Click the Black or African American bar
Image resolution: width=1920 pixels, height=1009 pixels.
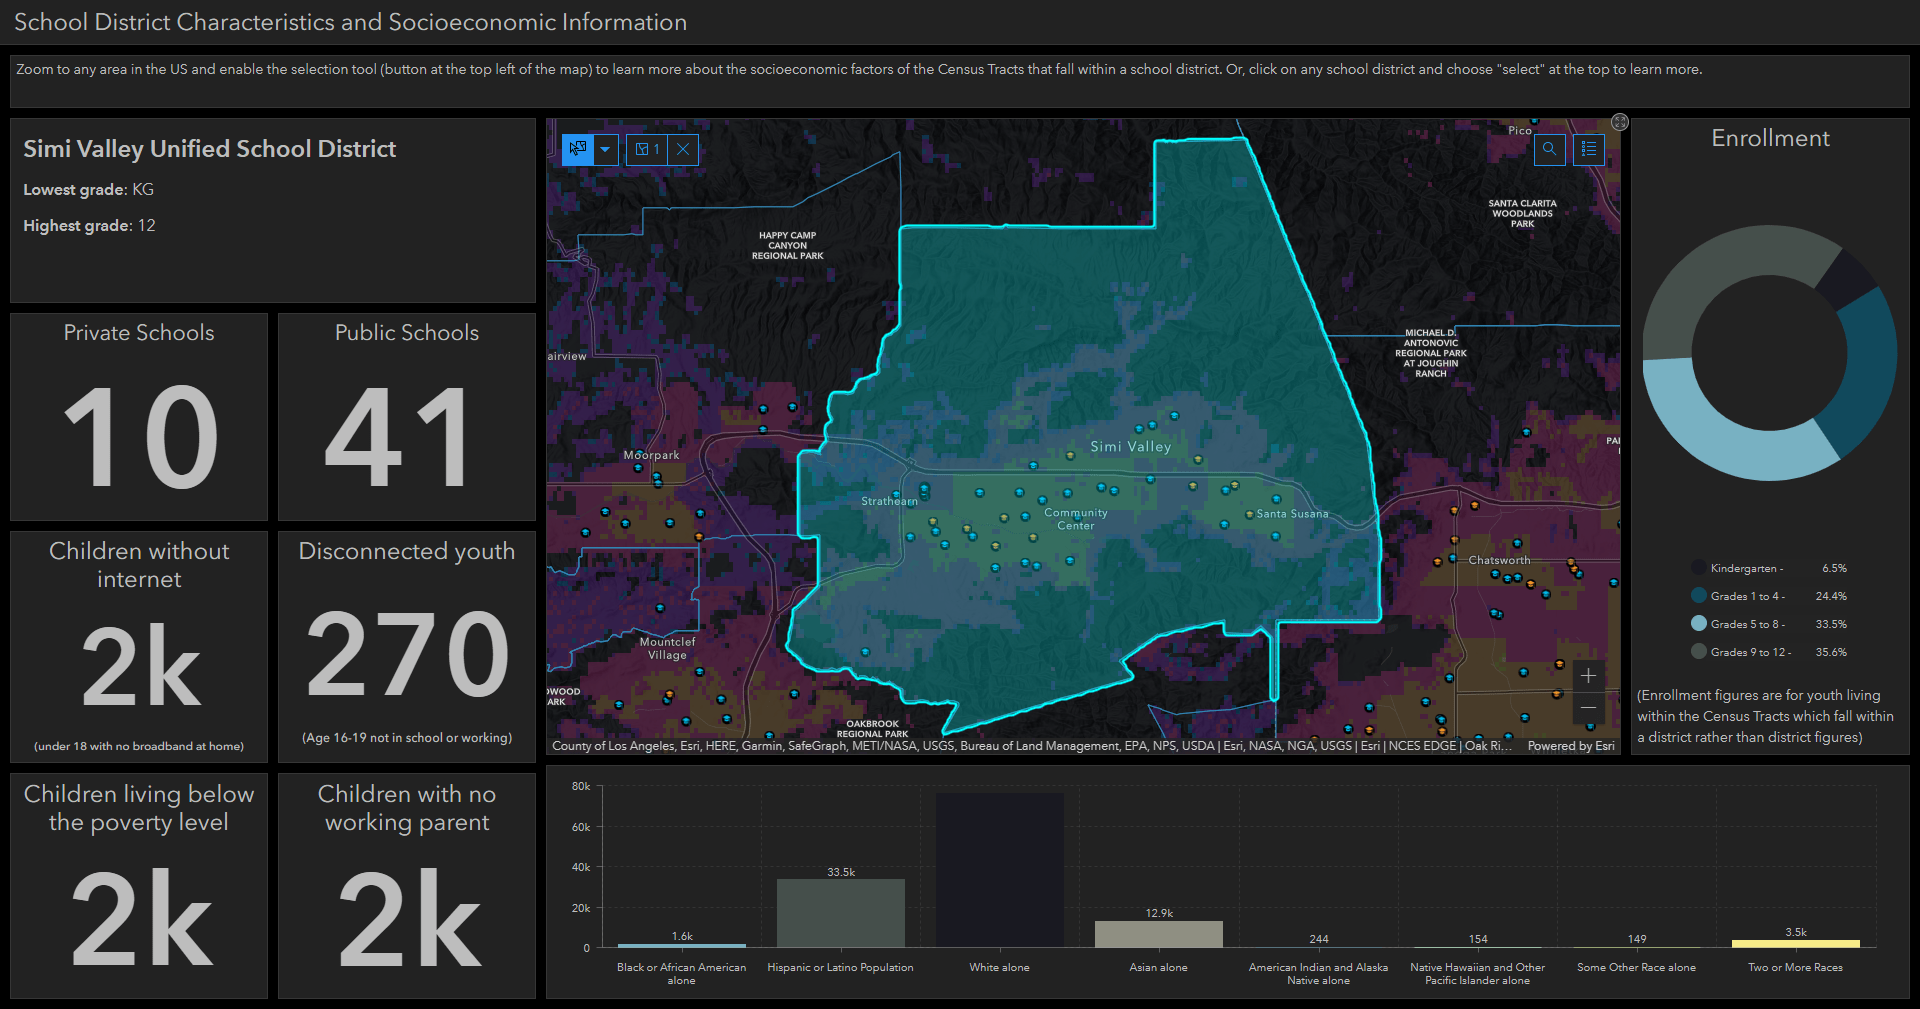click(x=682, y=945)
